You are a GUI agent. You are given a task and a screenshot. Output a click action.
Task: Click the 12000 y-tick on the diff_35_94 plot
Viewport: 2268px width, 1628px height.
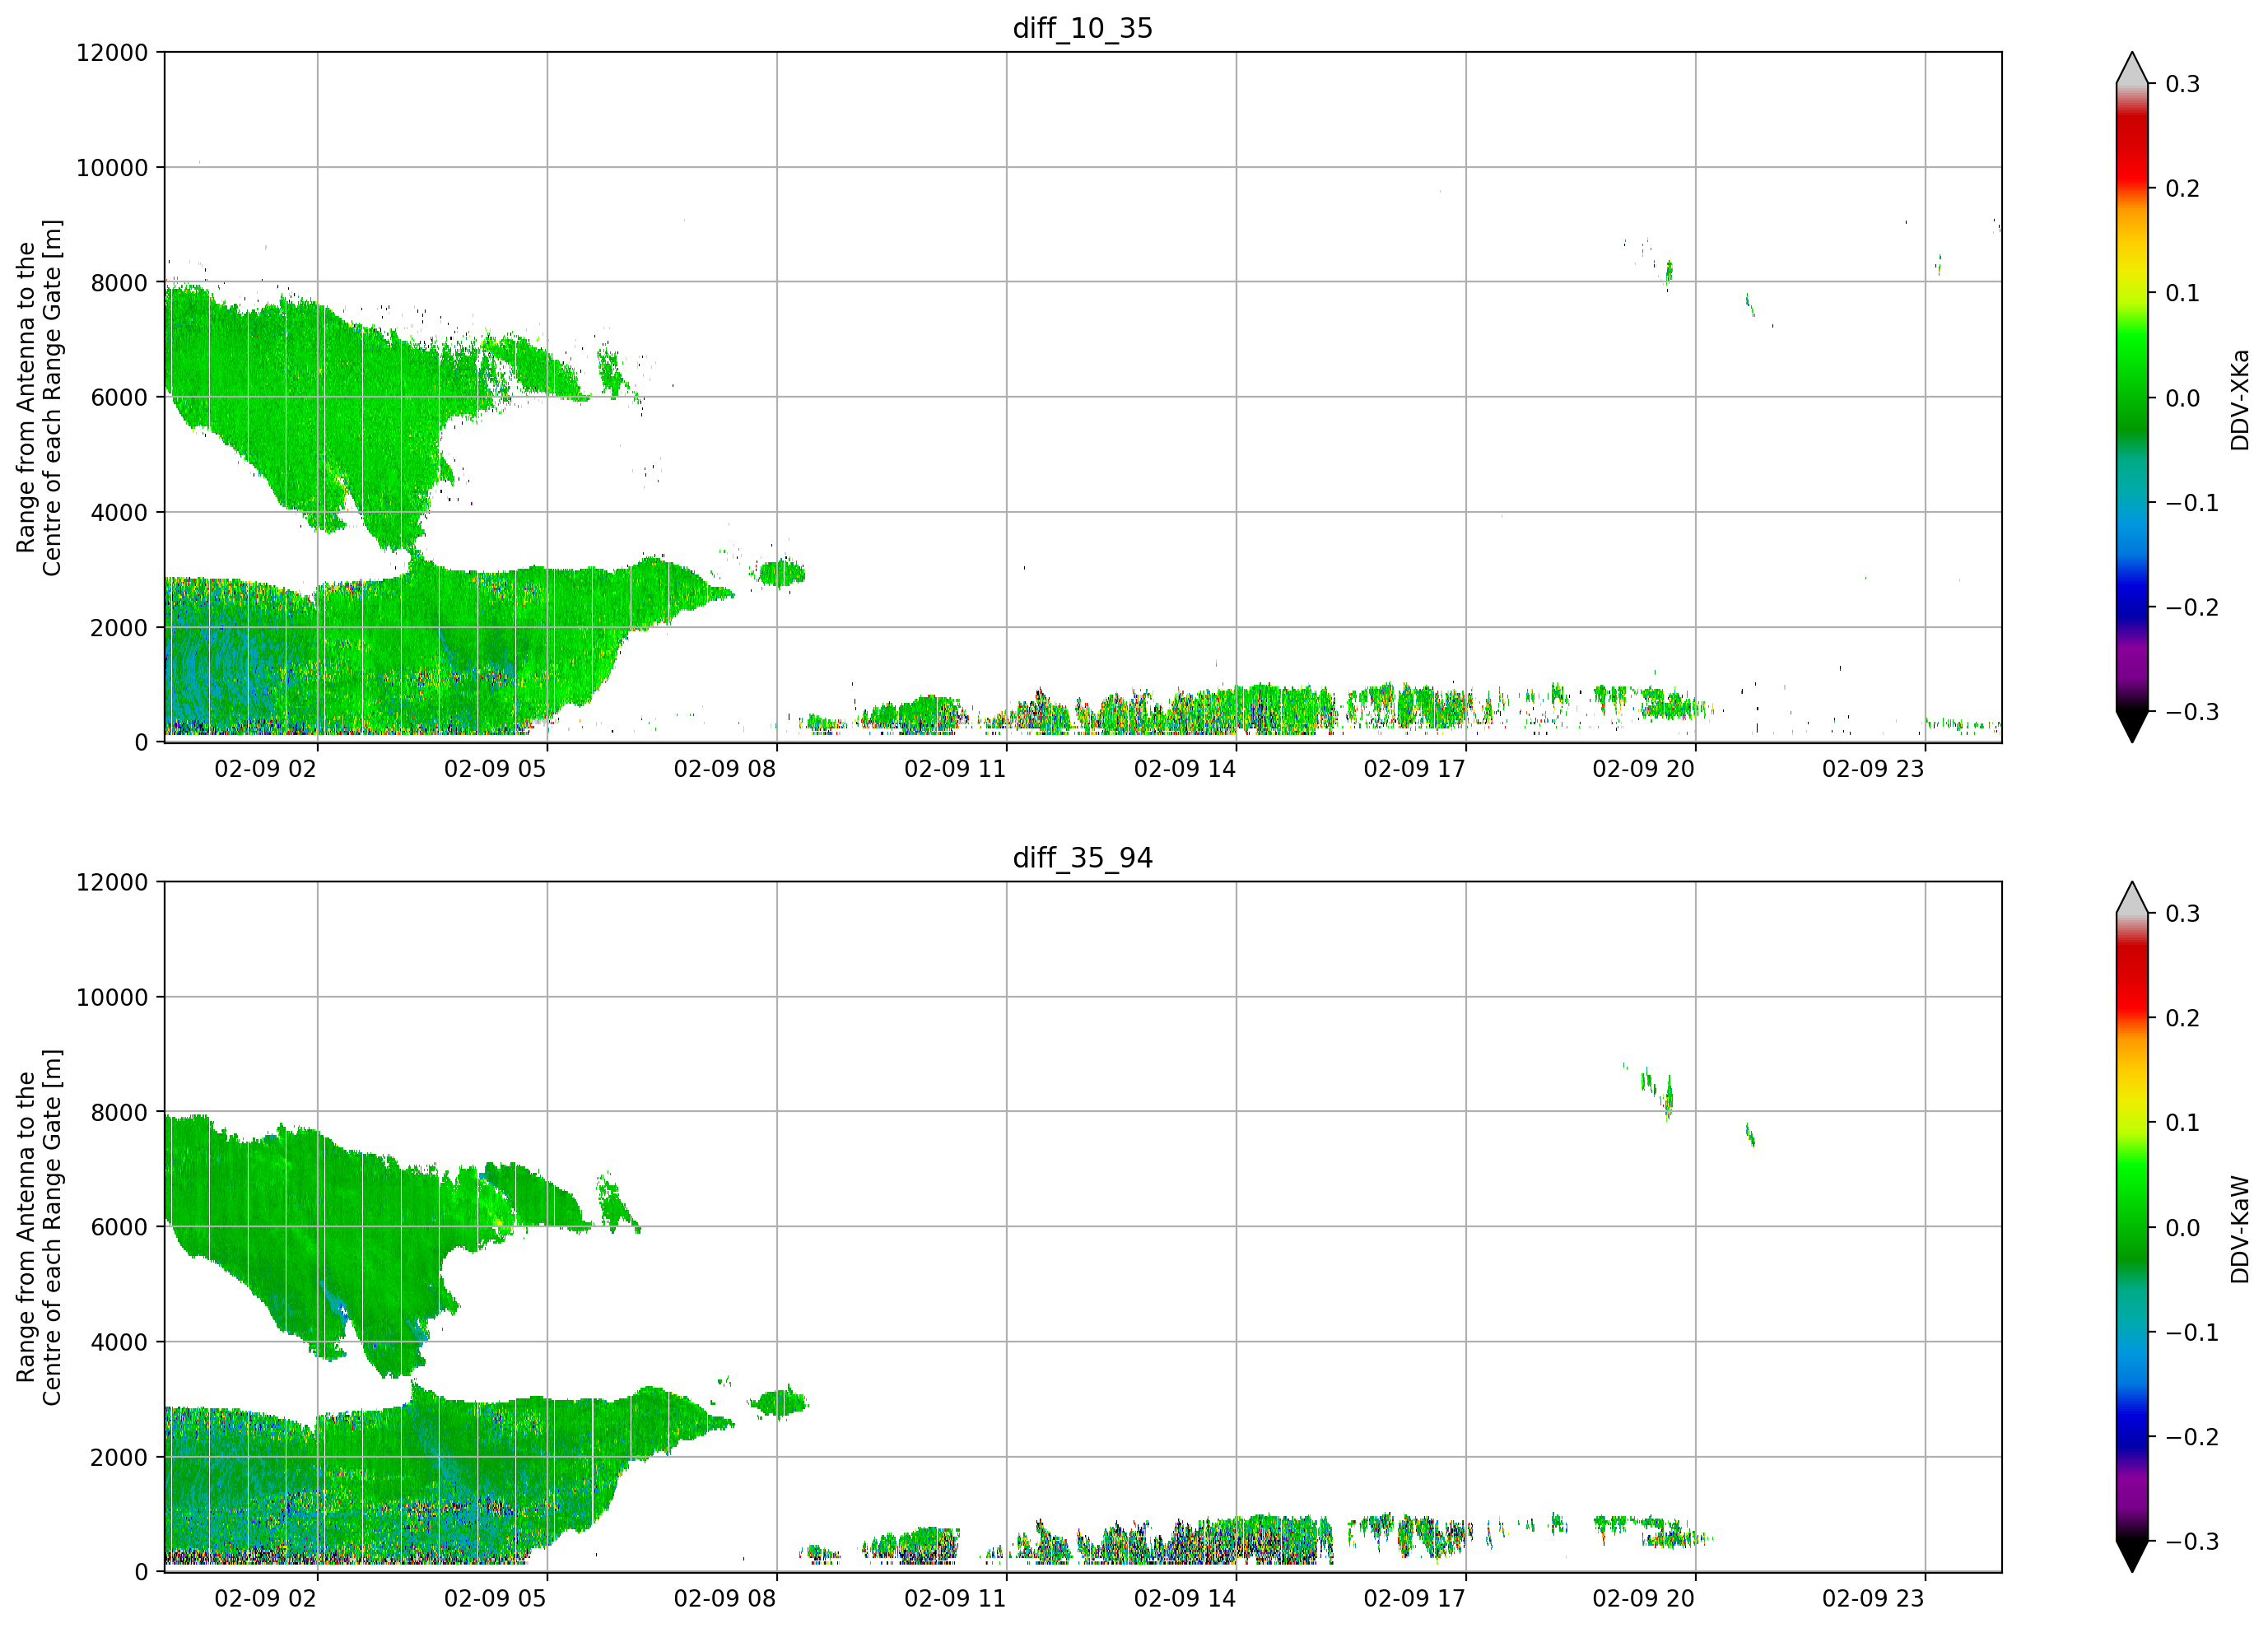pyautogui.click(x=112, y=883)
